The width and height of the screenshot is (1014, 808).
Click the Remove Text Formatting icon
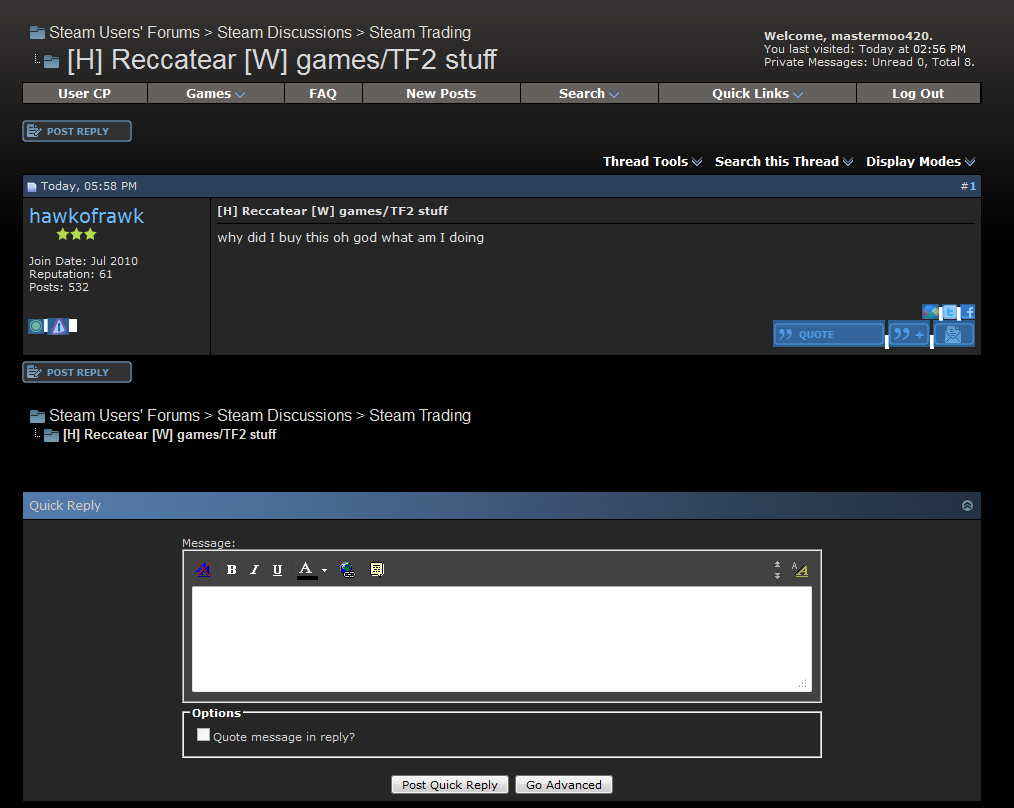click(x=203, y=569)
